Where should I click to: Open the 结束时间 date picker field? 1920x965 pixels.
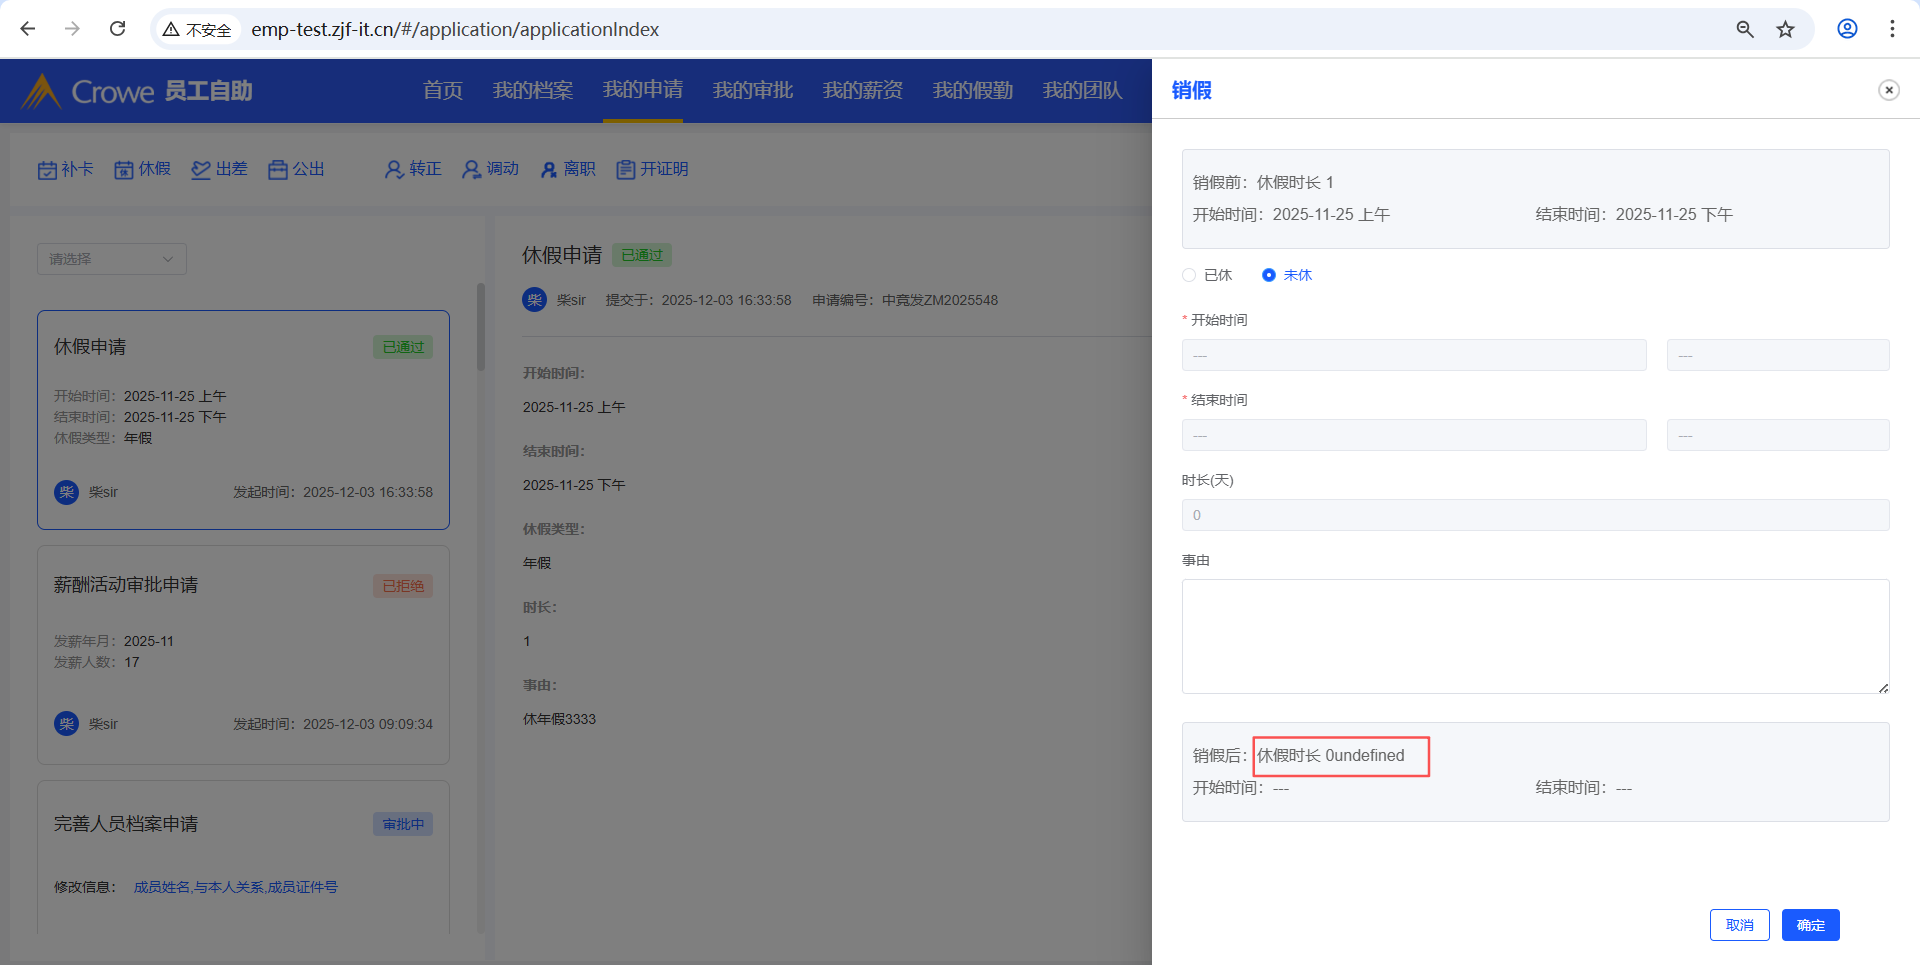point(1414,435)
